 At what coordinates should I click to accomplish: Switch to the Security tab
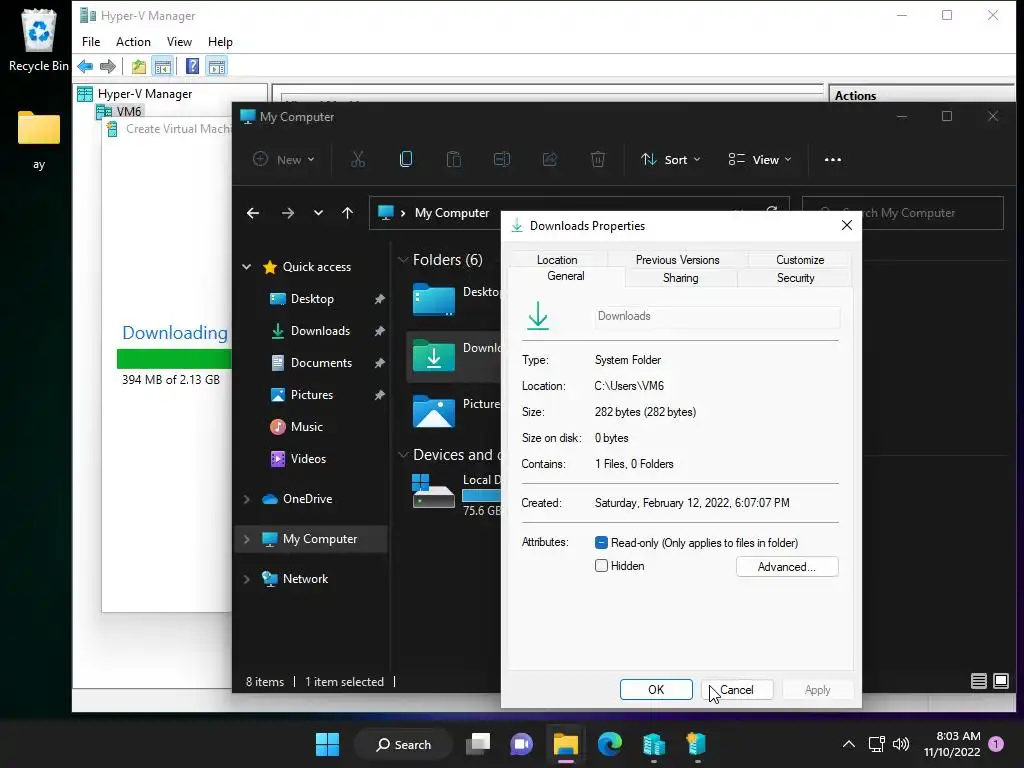[795, 278]
